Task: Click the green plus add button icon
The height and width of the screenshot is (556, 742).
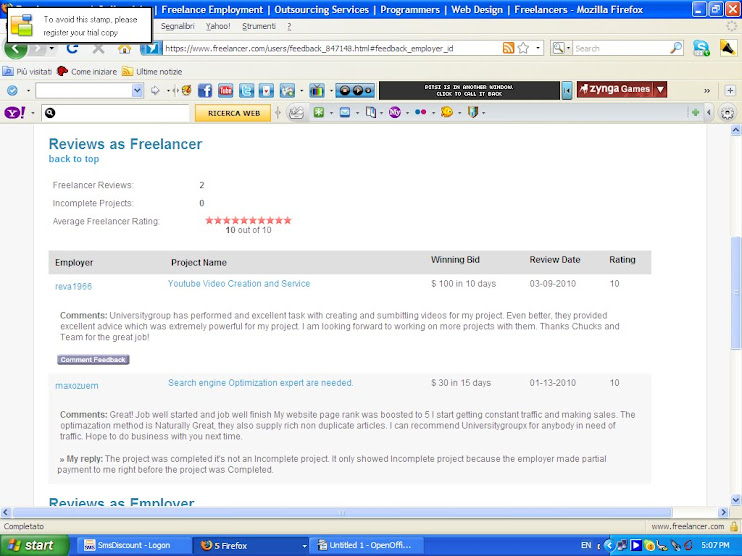Action: 695,112
